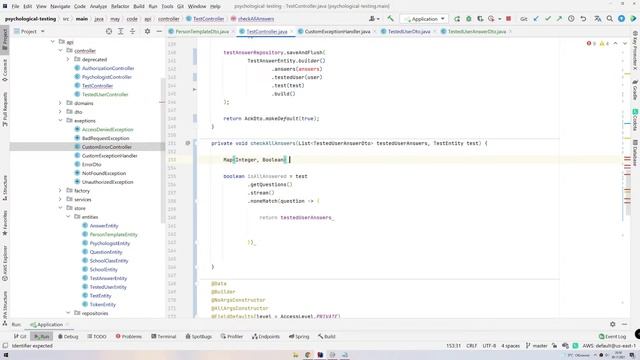The image size is (640, 360).
Task: Click the Translate icon in toolbar
Action: [598, 19]
